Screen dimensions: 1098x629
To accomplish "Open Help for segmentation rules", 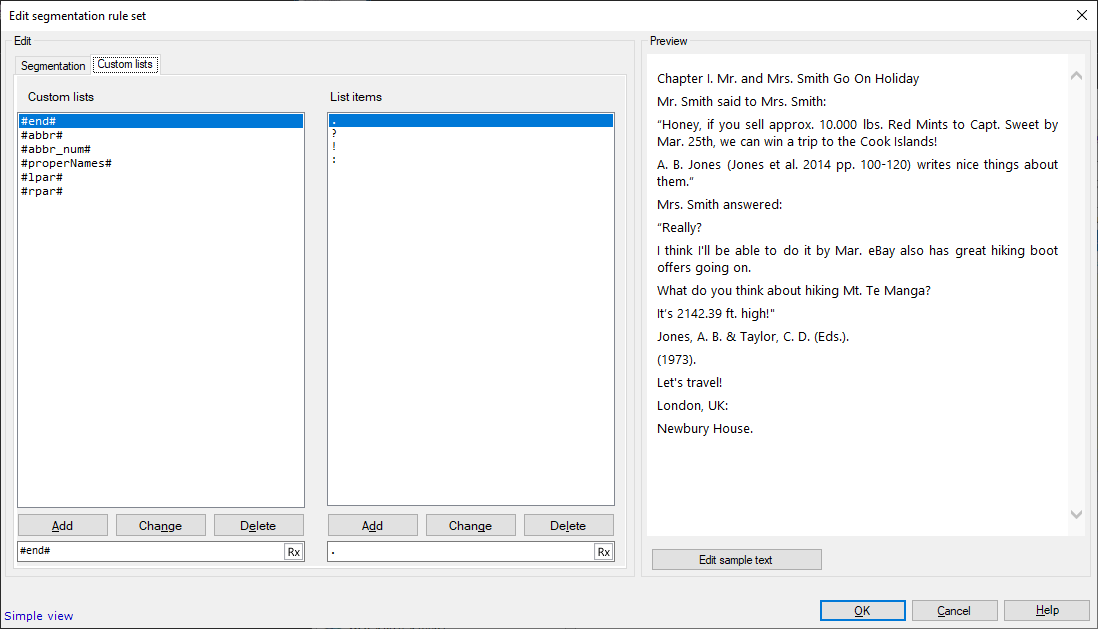I will pos(1046,610).
